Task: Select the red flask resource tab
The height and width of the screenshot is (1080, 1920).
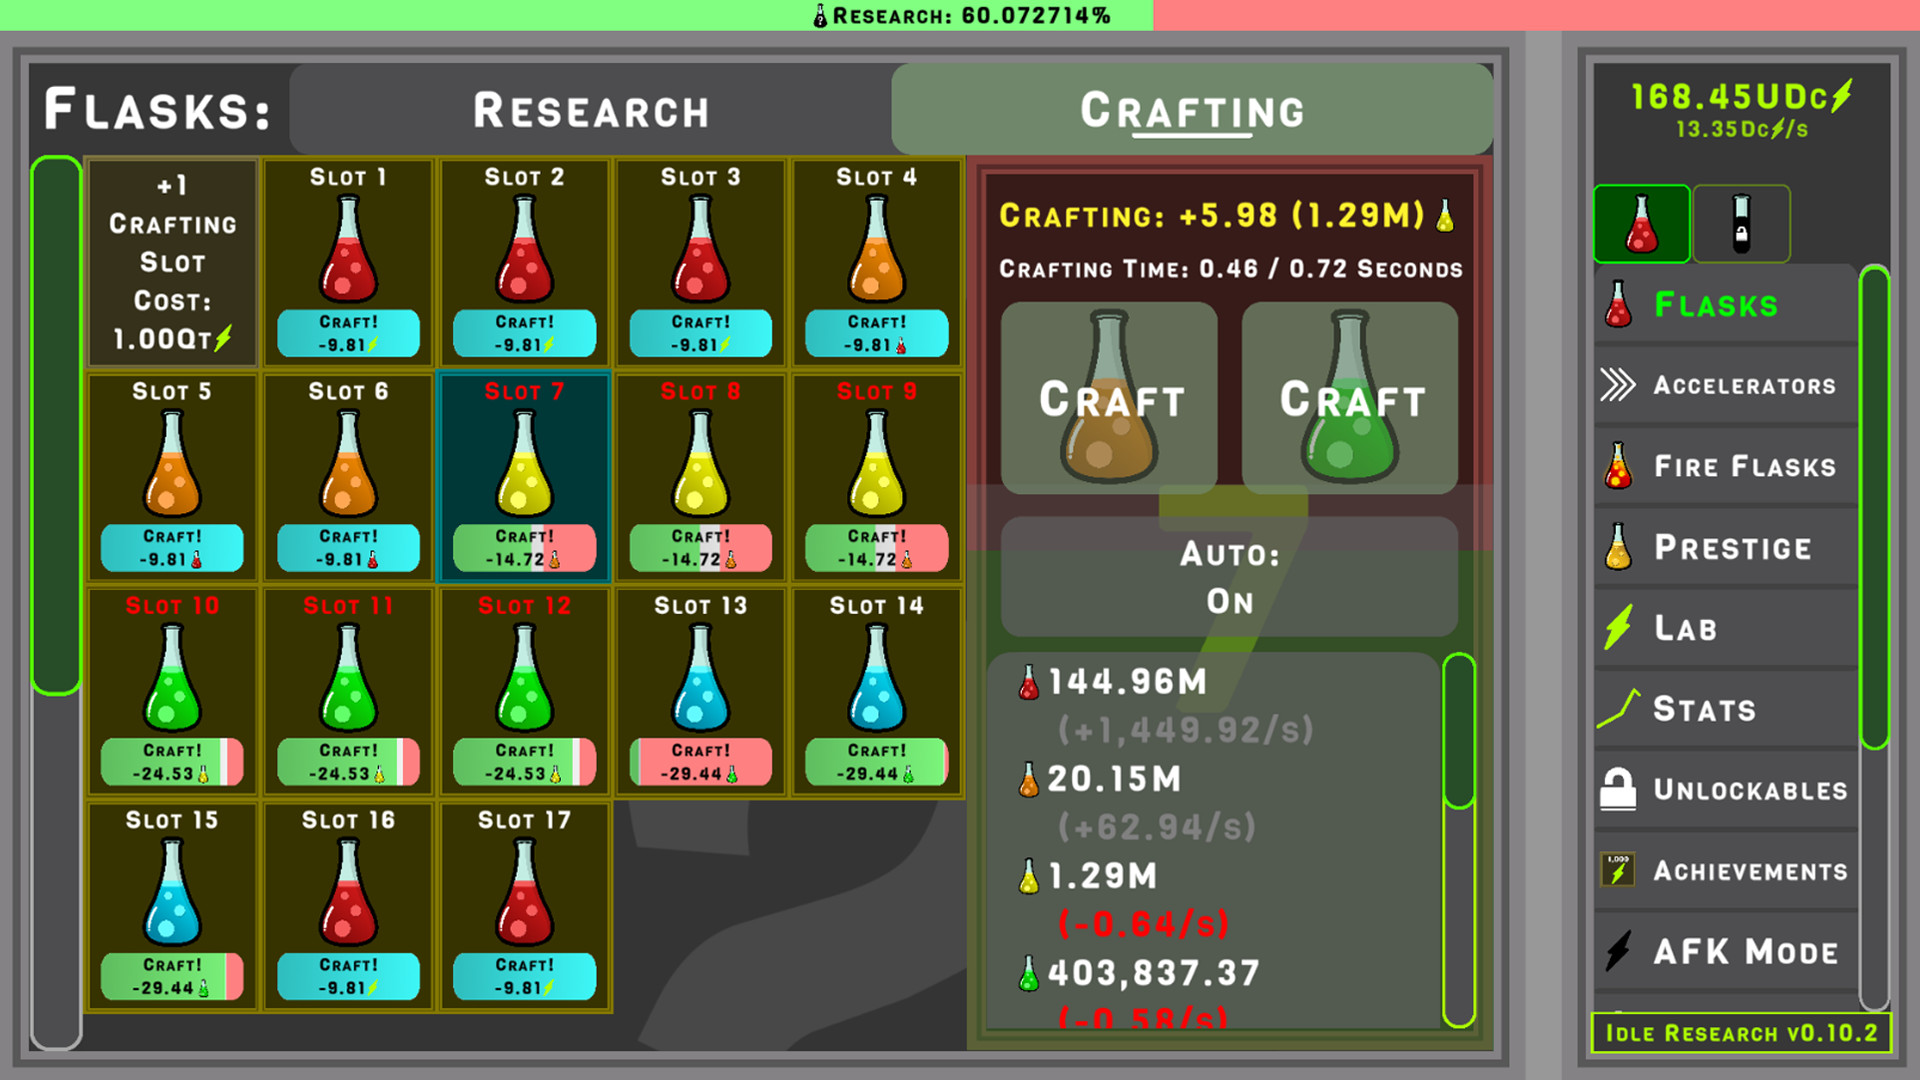Action: 1641,224
